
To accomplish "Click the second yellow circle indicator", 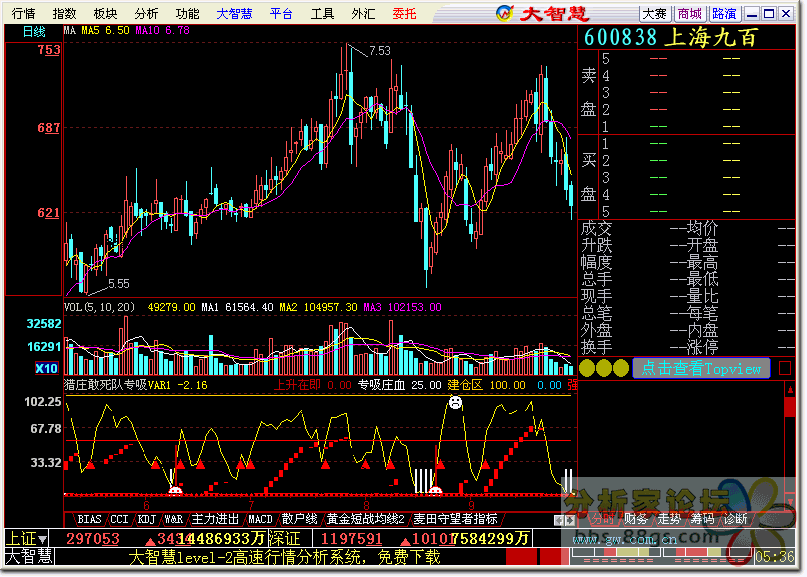I will [x=604, y=368].
